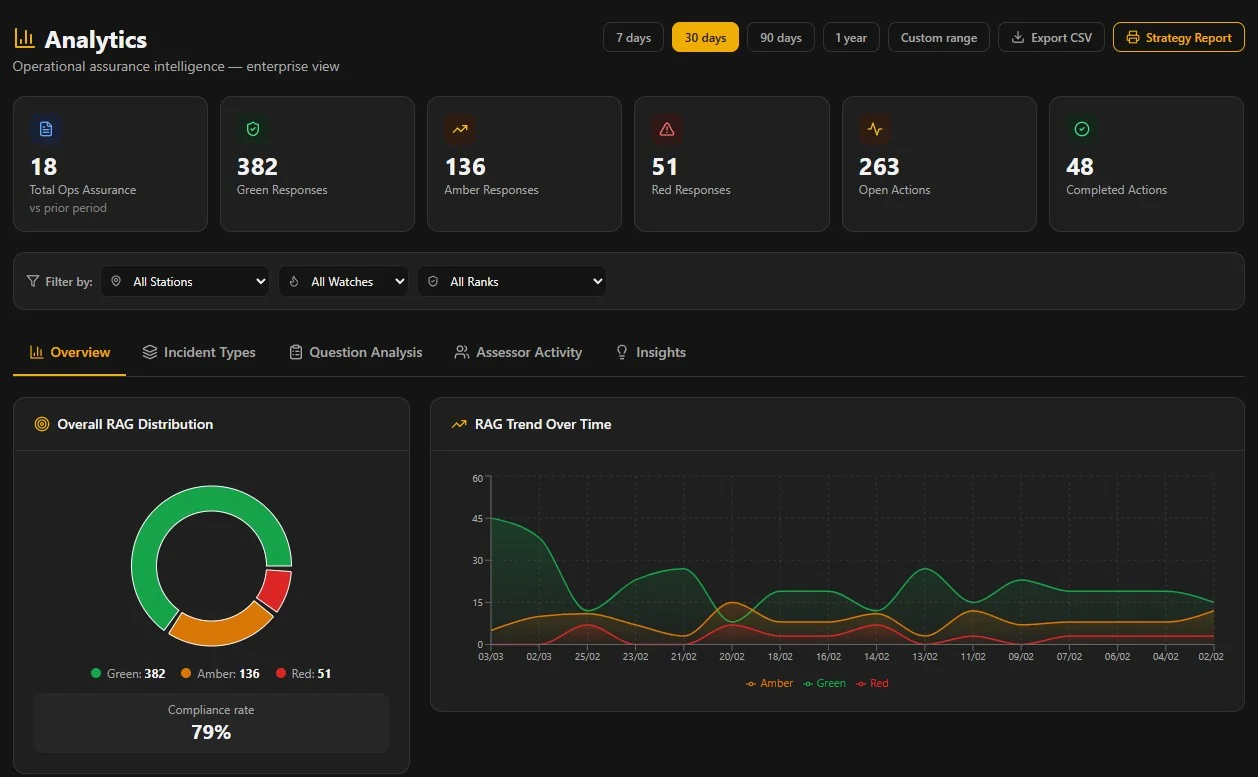Click the trend arrow icon on Amber Responses card

point(460,129)
